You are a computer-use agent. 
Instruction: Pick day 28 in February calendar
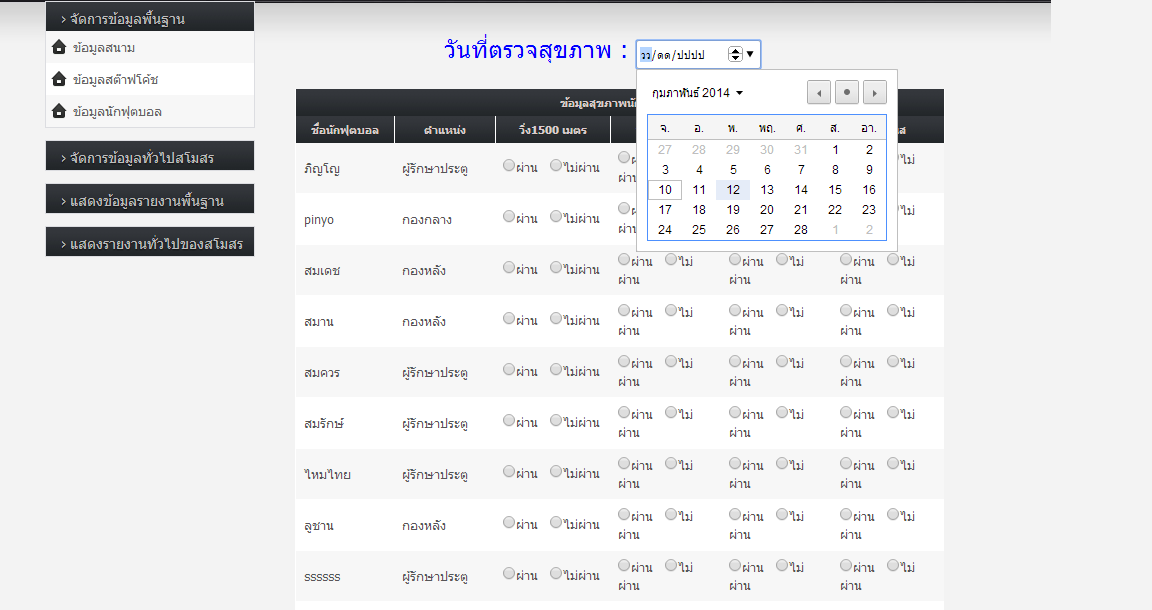point(801,229)
